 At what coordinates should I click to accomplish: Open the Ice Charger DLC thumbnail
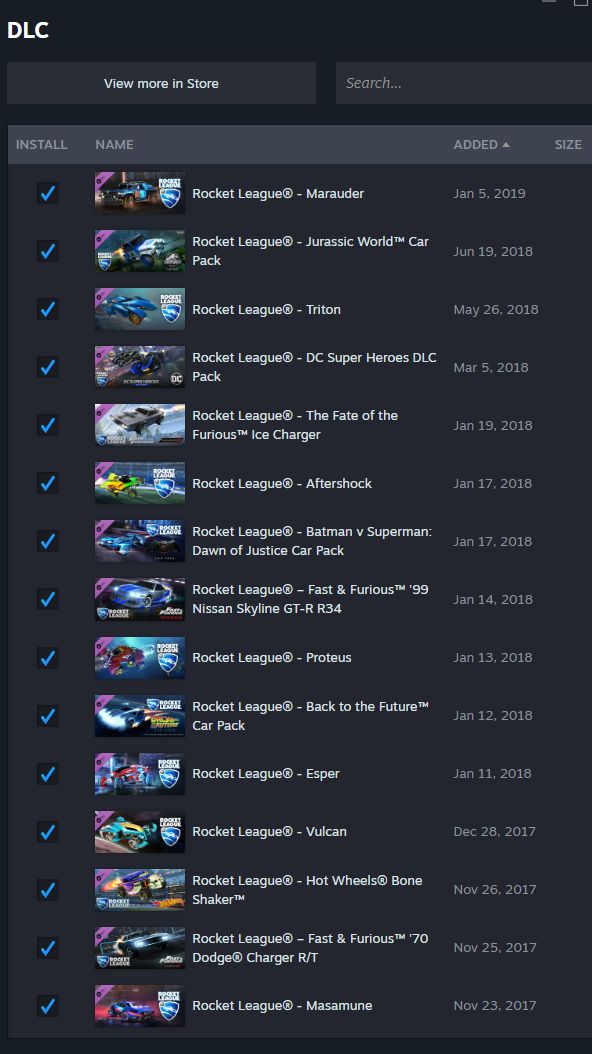click(140, 425)
